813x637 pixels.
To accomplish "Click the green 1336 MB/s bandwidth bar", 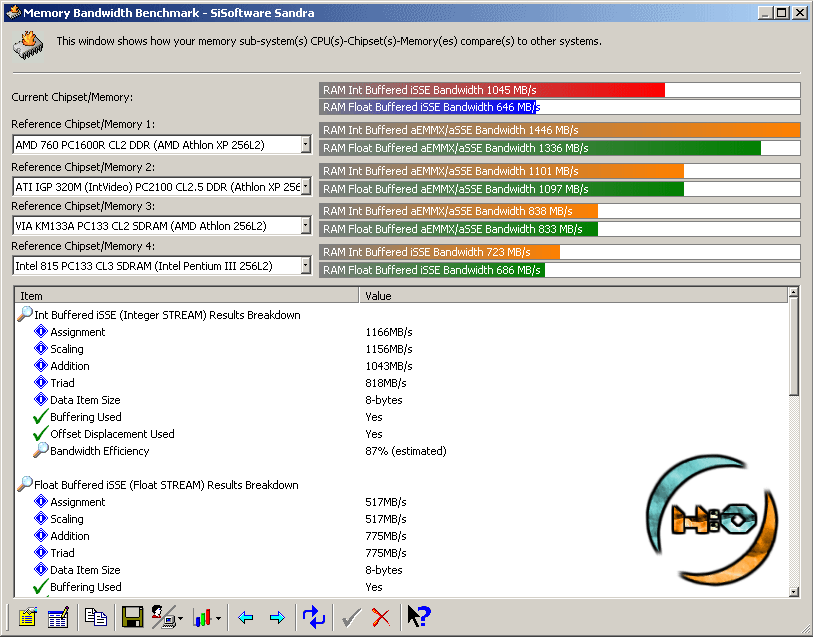I will [x=540, y=148].
